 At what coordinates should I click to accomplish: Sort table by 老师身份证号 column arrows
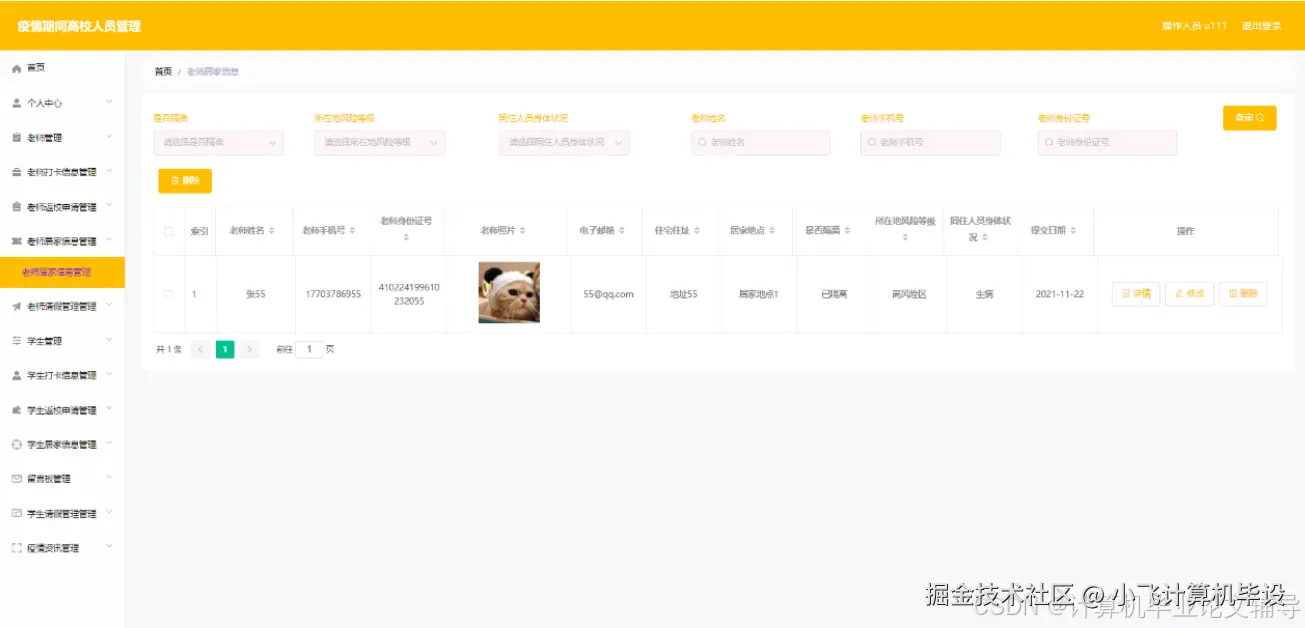[406, 238]
